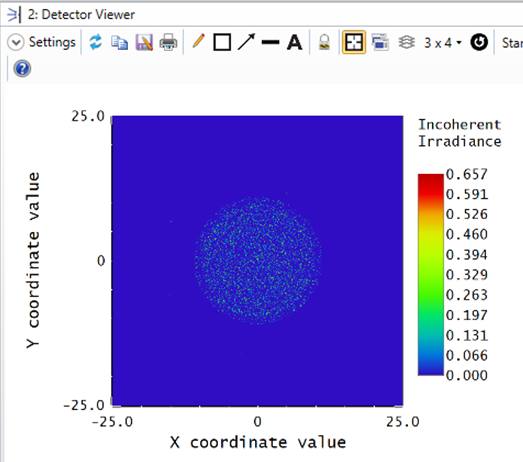Click the print icon

click(168, 42)
